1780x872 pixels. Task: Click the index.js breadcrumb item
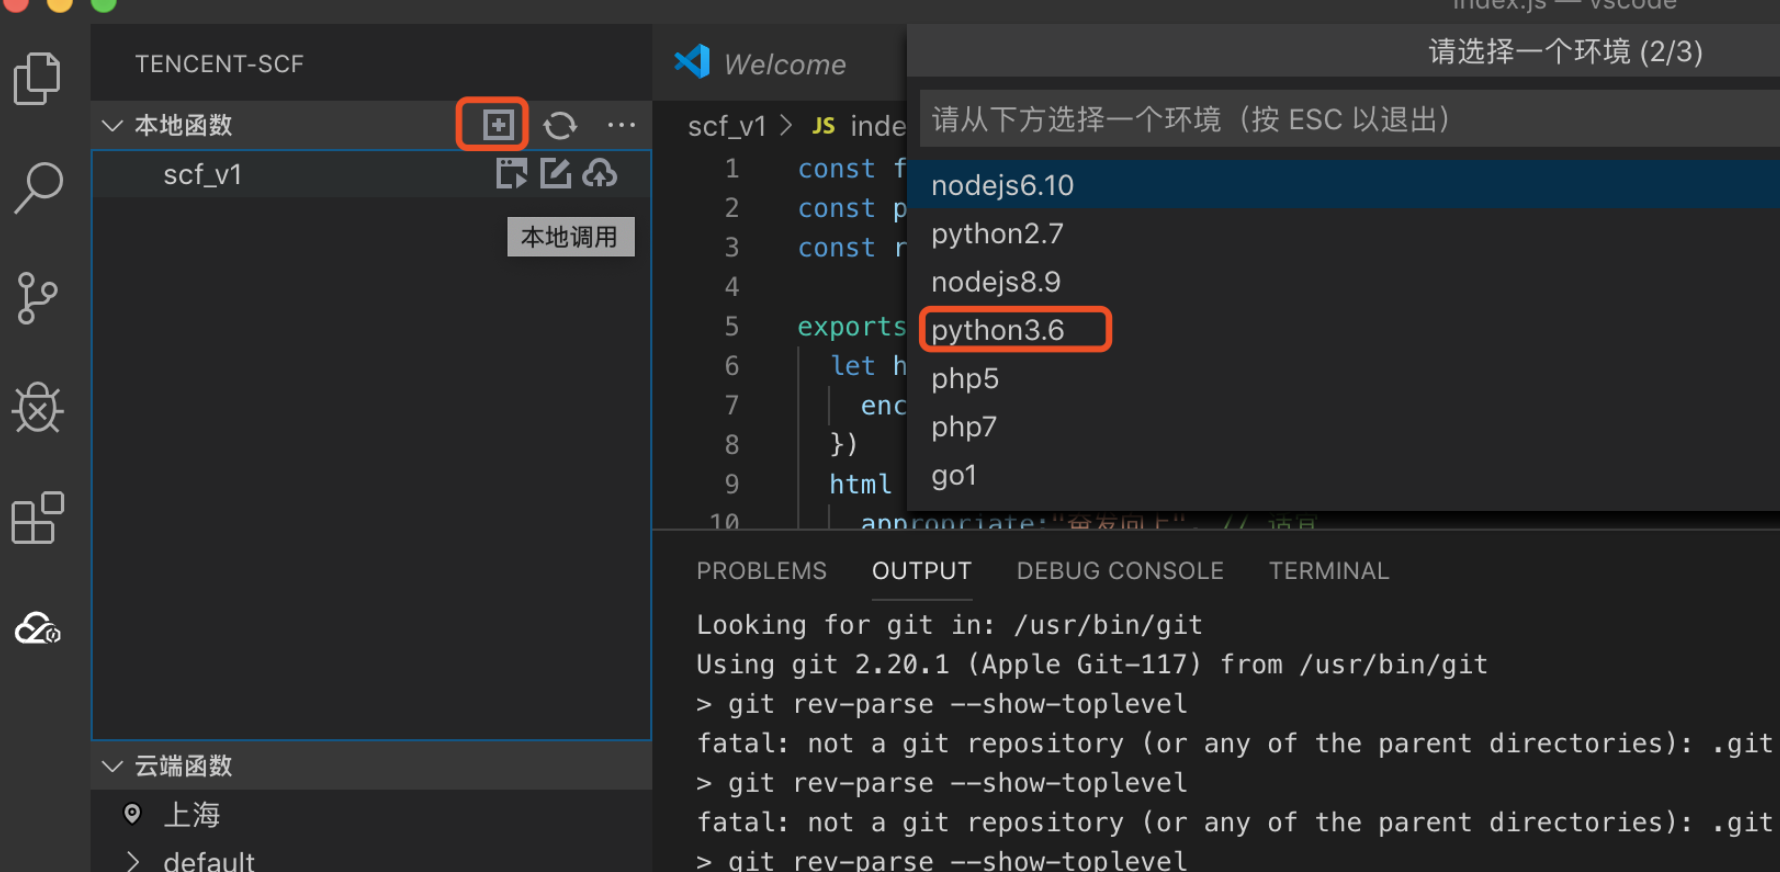pos(859,126)
